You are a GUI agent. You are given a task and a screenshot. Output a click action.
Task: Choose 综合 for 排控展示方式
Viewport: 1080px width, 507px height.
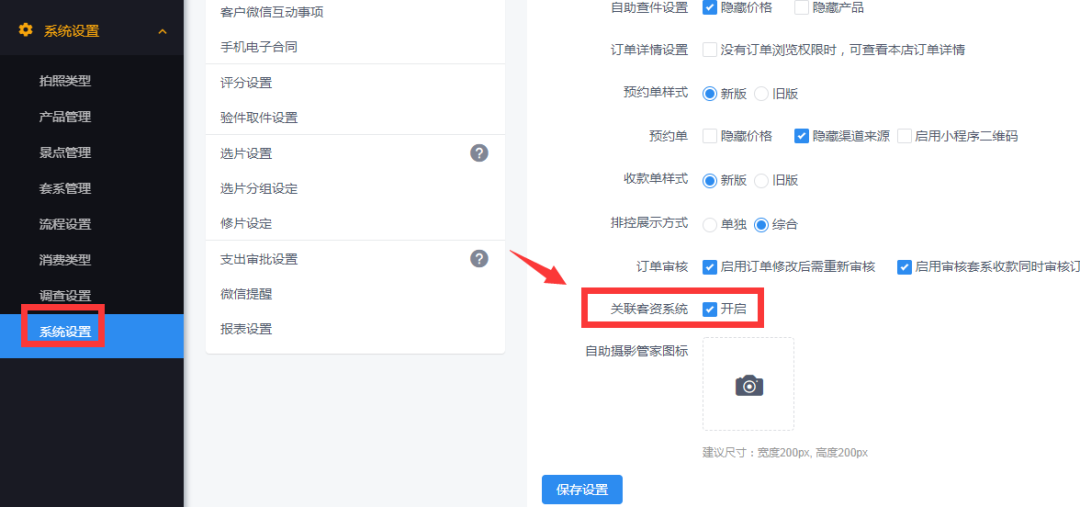pos(761,225)
